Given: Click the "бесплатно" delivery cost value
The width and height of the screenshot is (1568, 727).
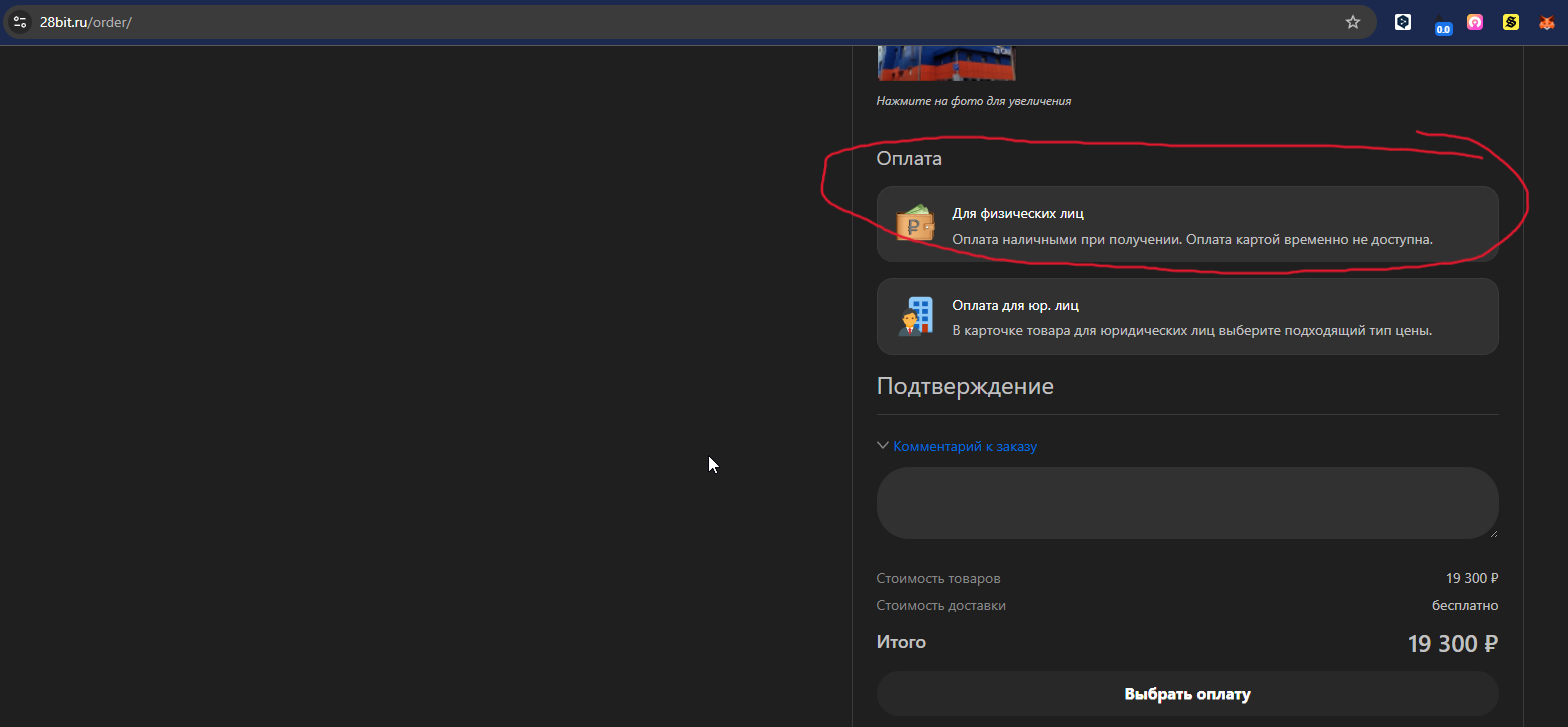Looking at the screenshot, I should [1465, 606].
